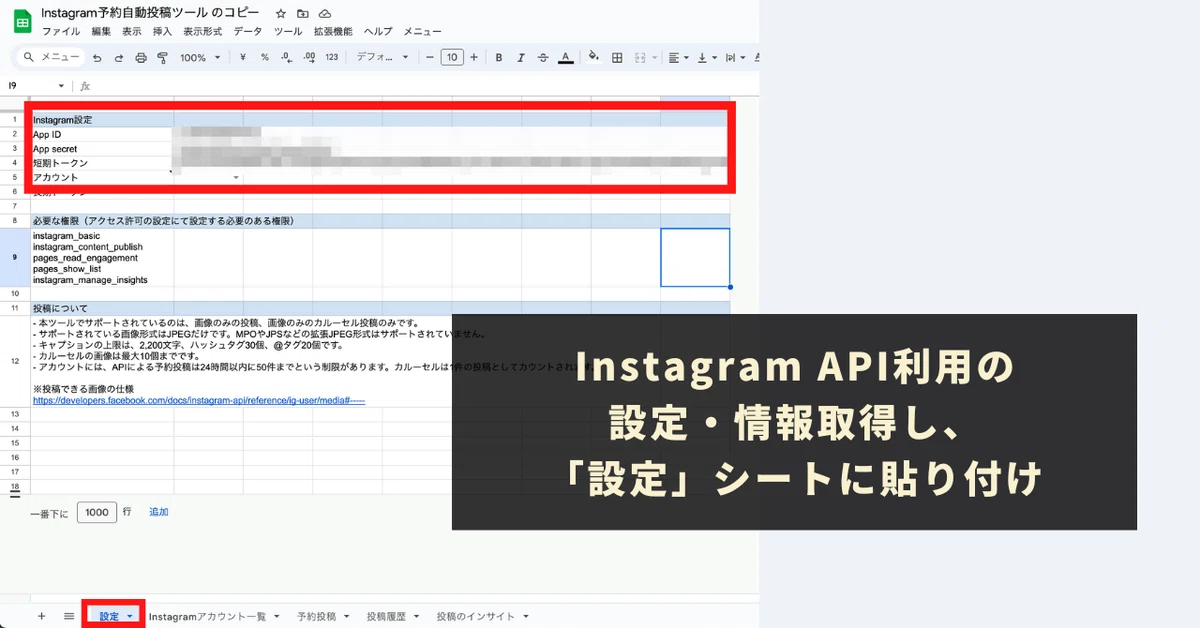
Task: Open the font family dropdown
Action: point(382,58)
